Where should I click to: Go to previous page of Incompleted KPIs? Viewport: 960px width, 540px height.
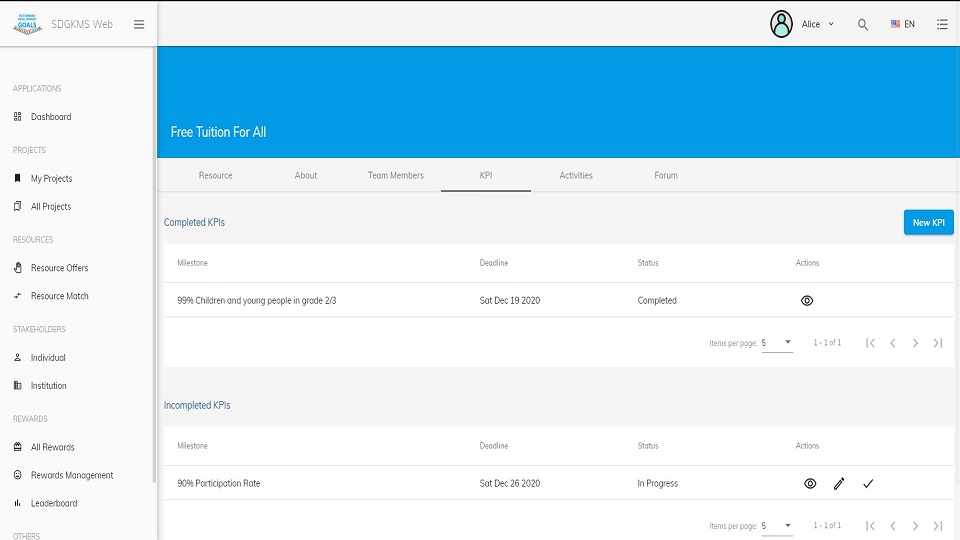(x=893, y=526)
